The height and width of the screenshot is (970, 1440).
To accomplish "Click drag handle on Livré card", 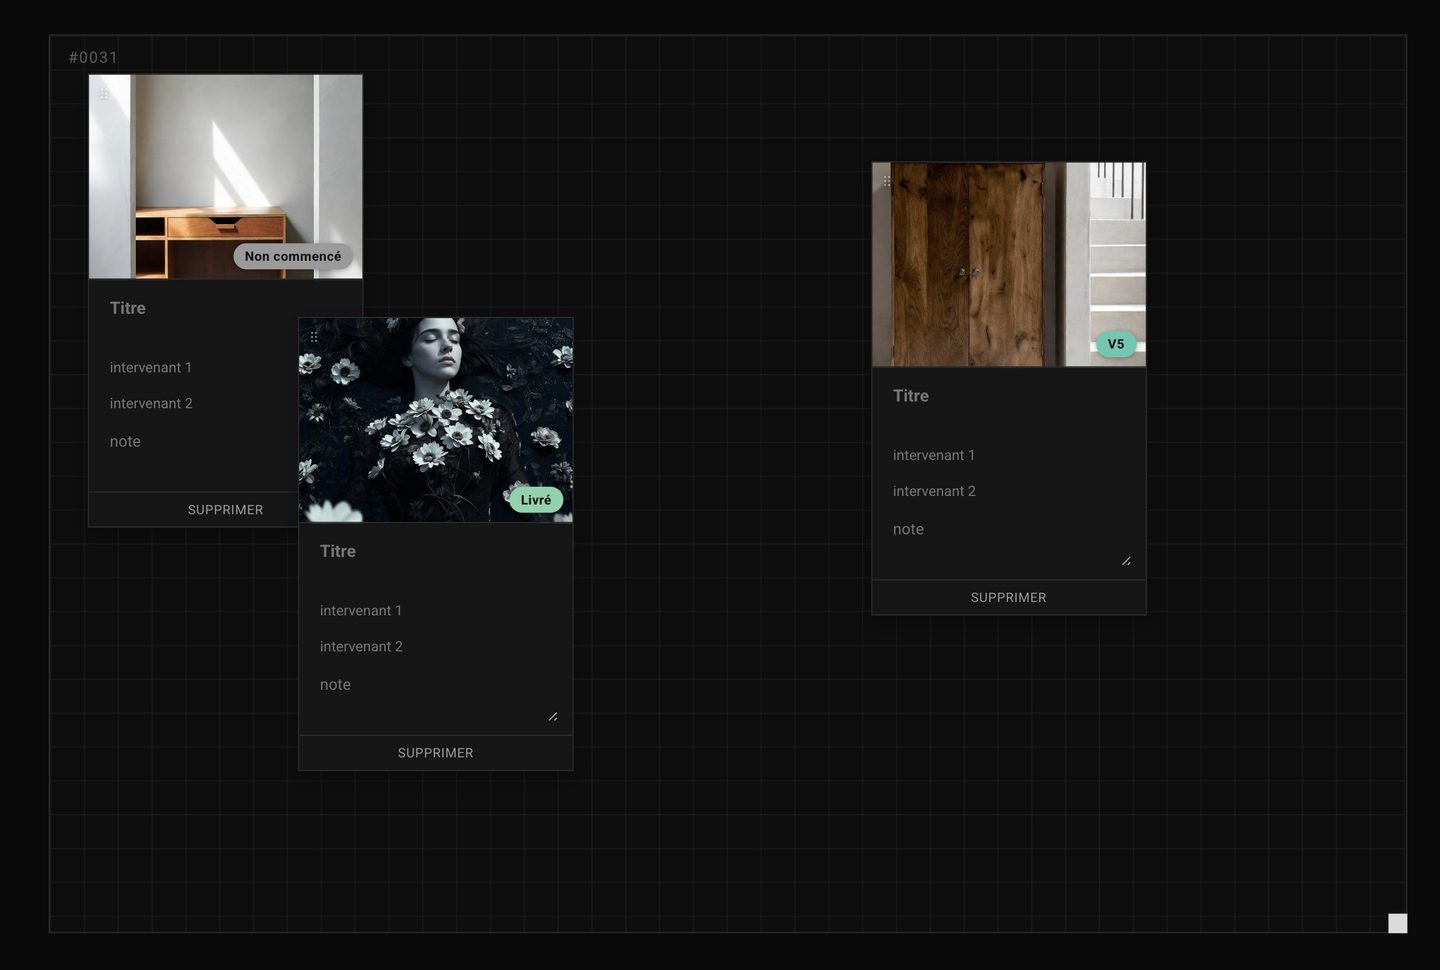I will [314, 337].
